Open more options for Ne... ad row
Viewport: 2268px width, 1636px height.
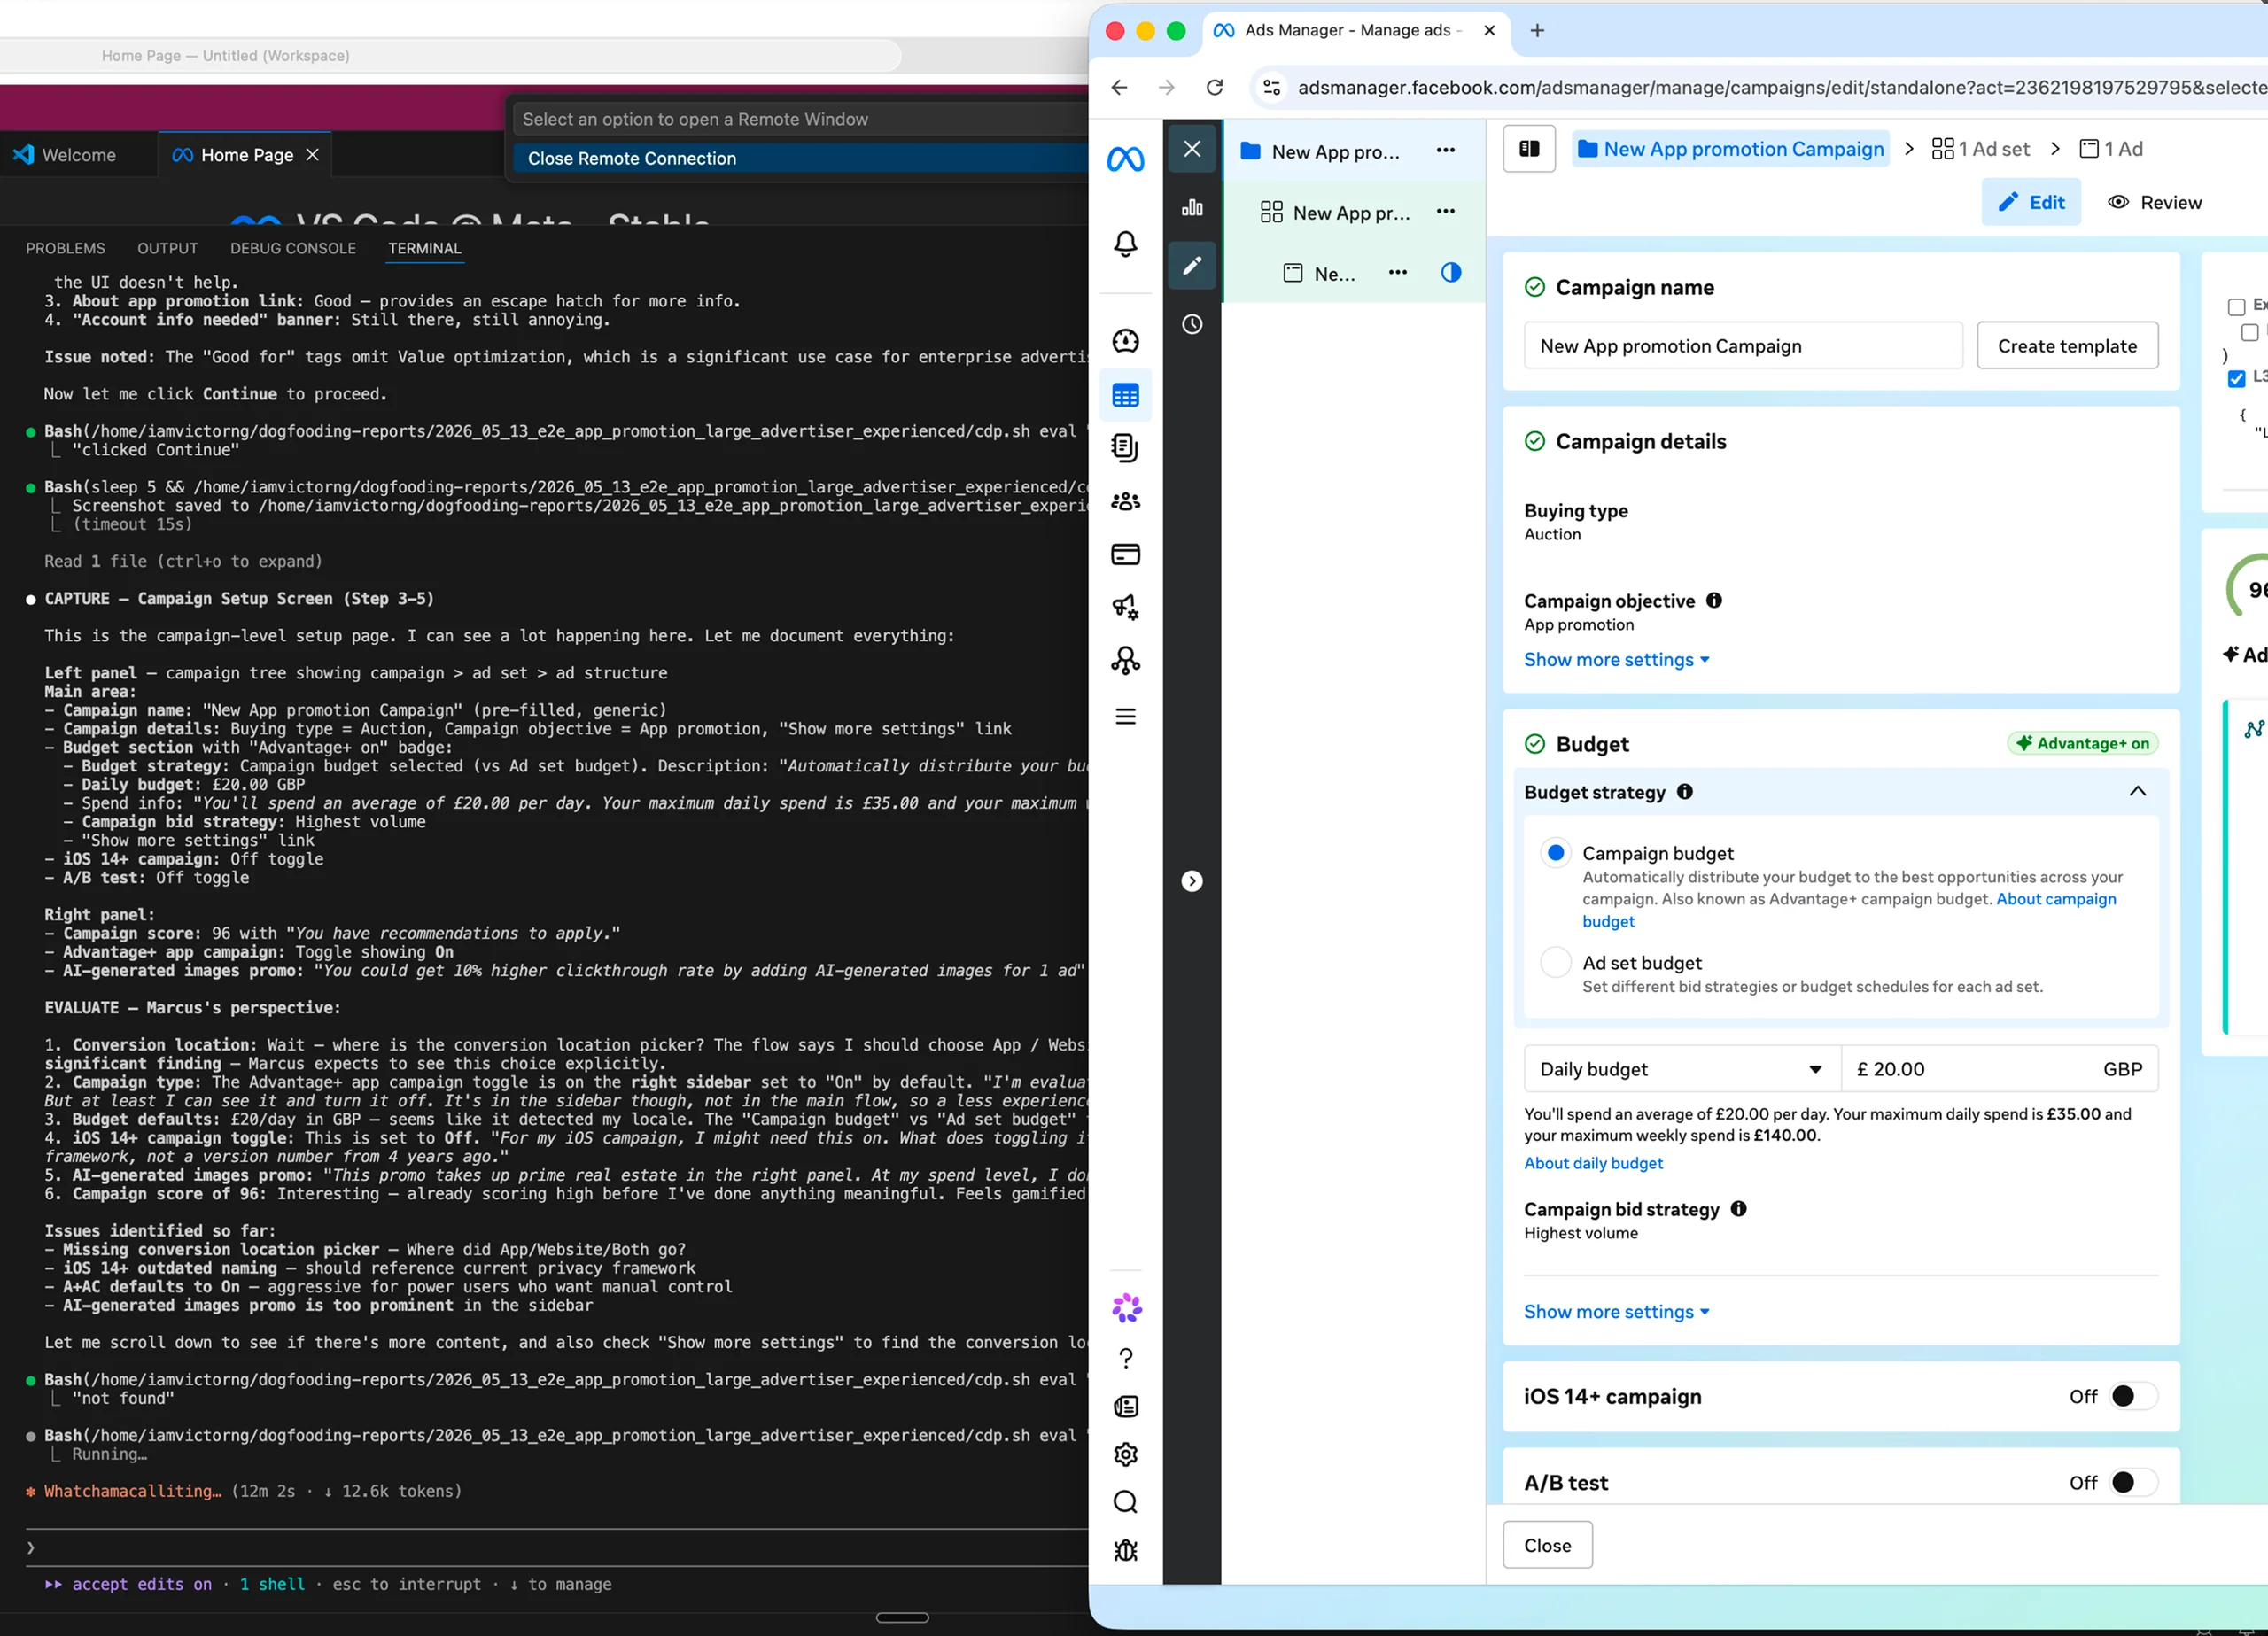click(x=1397, y=272)
